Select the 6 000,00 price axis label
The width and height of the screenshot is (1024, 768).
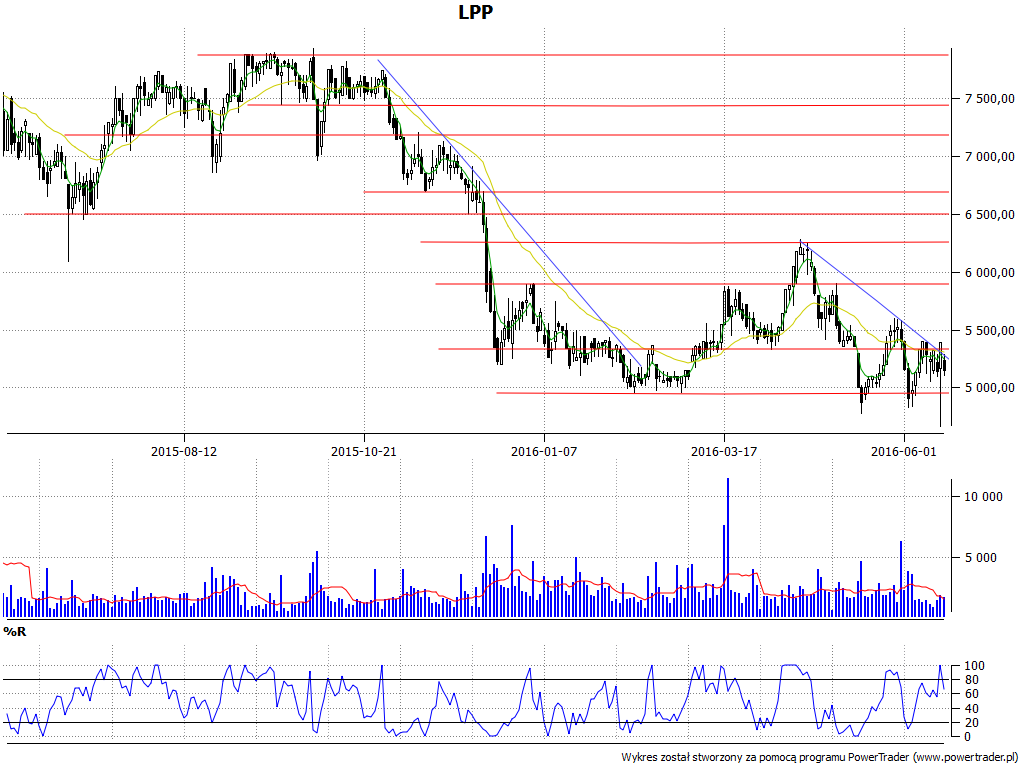tap(990, 273)
